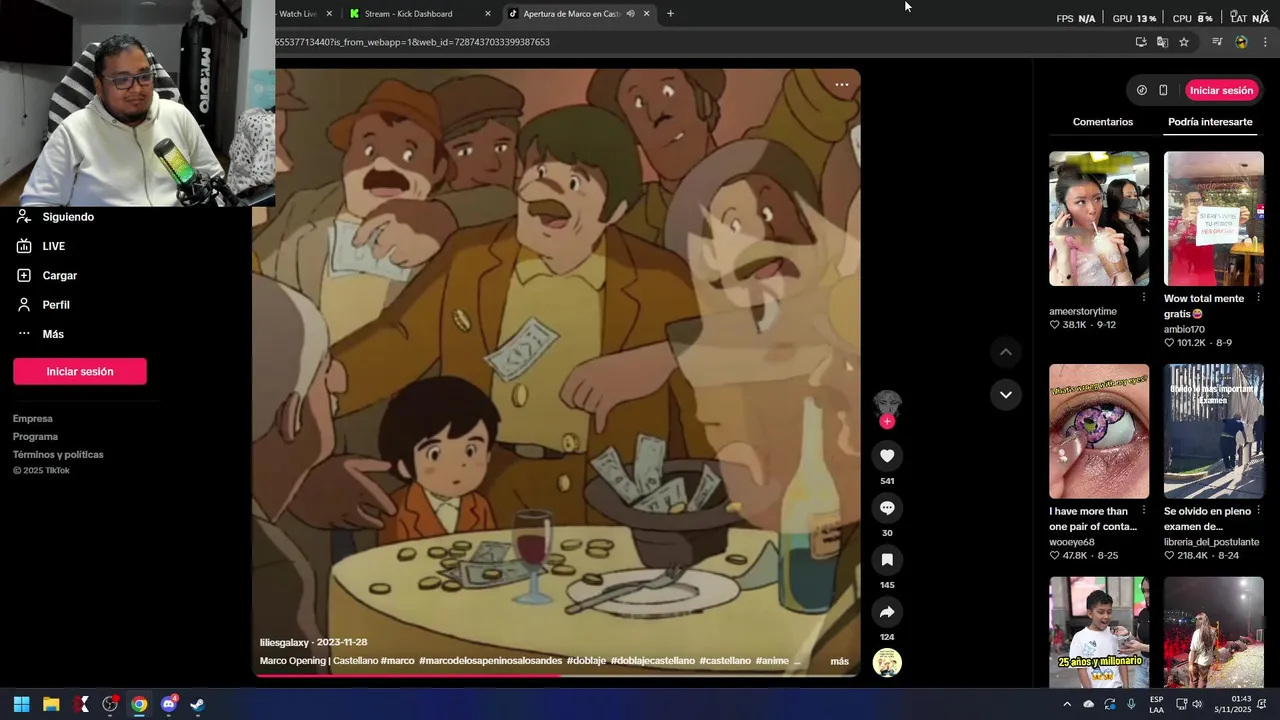Follow the author with red plus badge
The image size is (1280, 720).
pyautogui.click(x=887, y=422)
